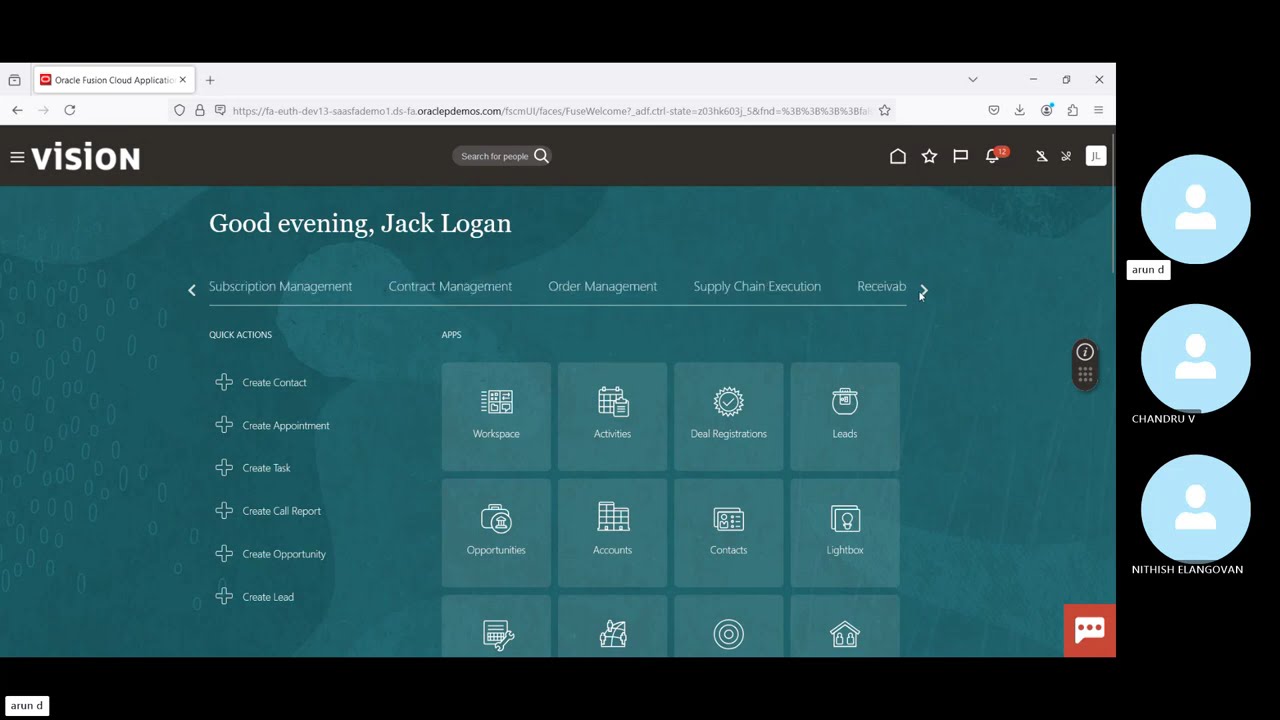The image size is (1280, 720).
Task: Click the browser address bar URL
Action: coord(551,111)
